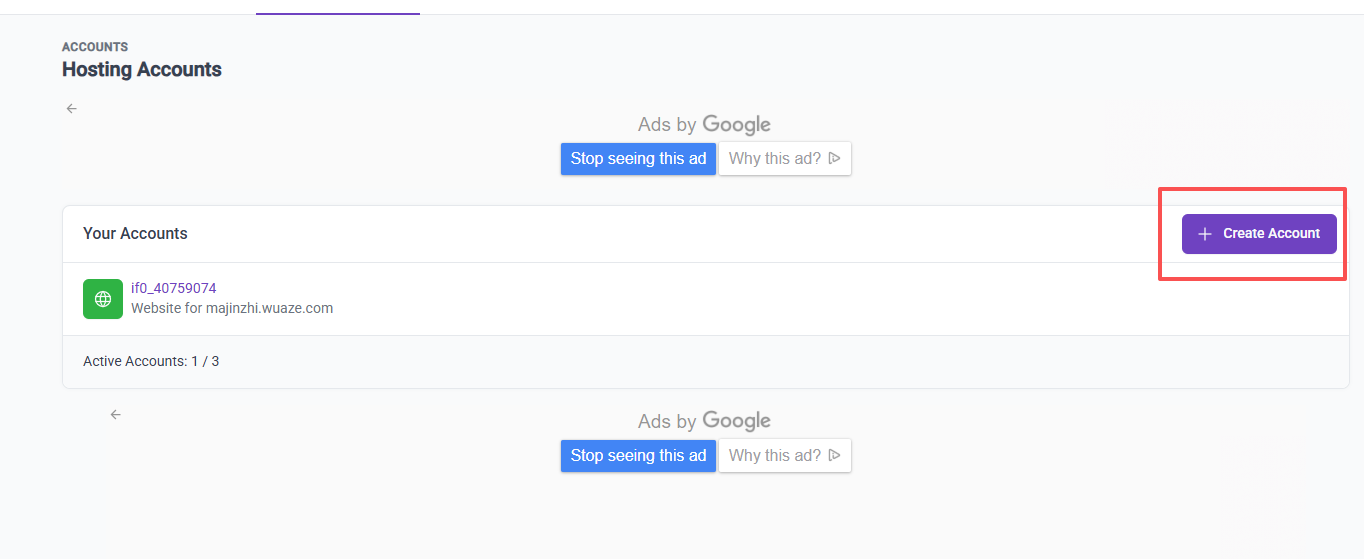Open 'Why this ad?' in the top ad

click(x=775, y=158)
